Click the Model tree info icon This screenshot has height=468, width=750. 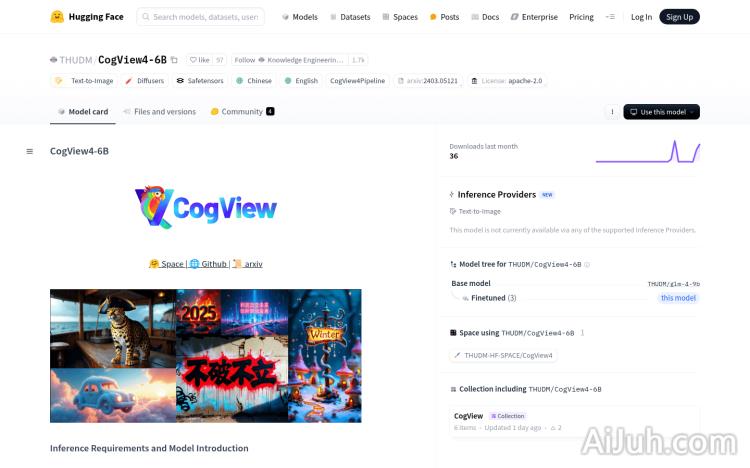[587, 265]
